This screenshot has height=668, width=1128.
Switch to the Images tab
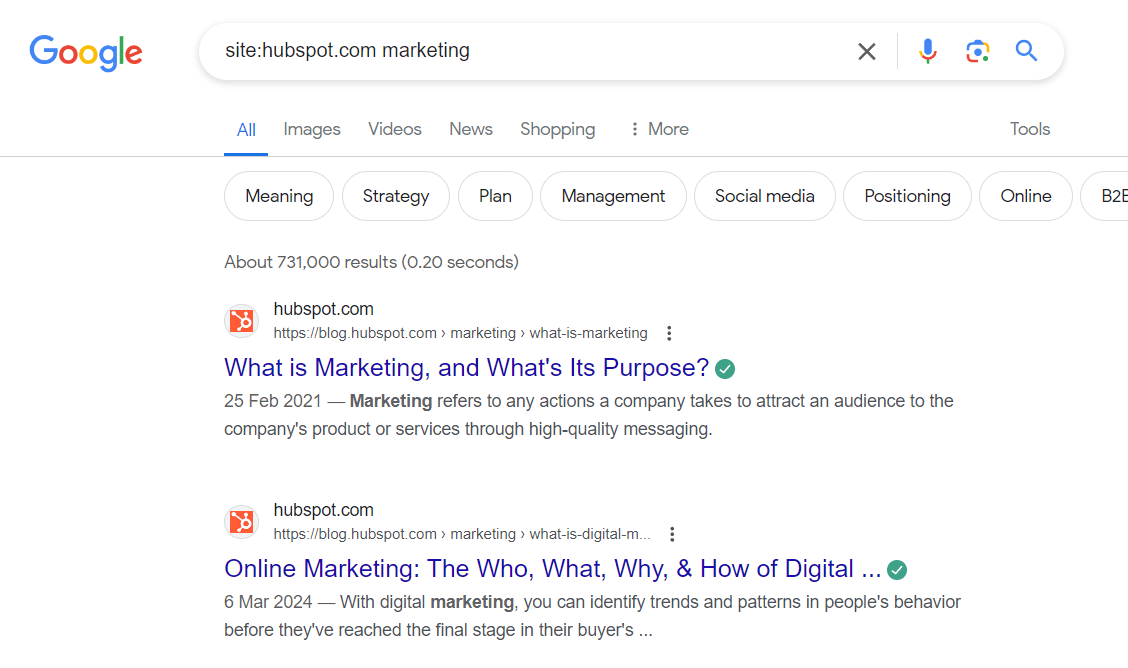(311, 129)
